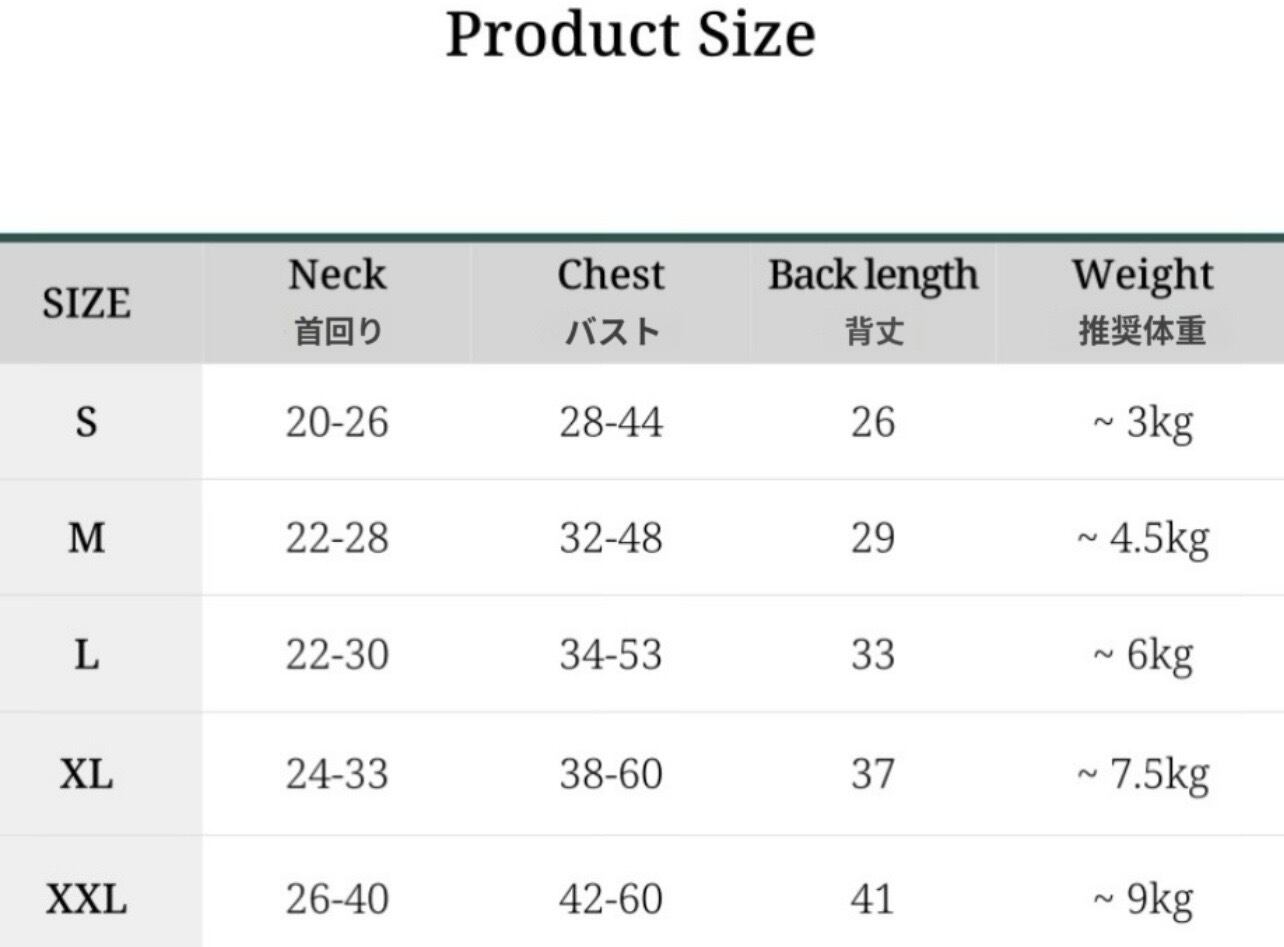Select the 32-48 chest measurement cell

point(611,539)
